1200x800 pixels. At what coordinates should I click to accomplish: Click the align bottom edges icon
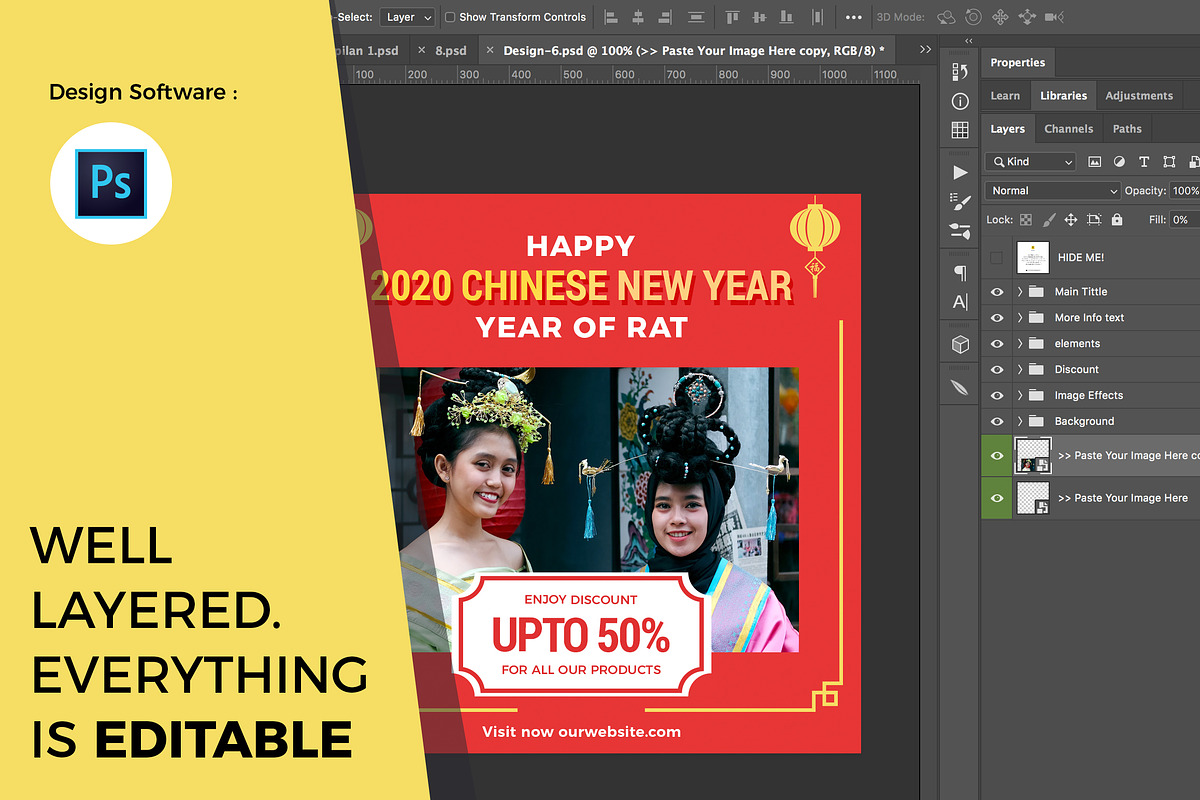pos(788,17)
